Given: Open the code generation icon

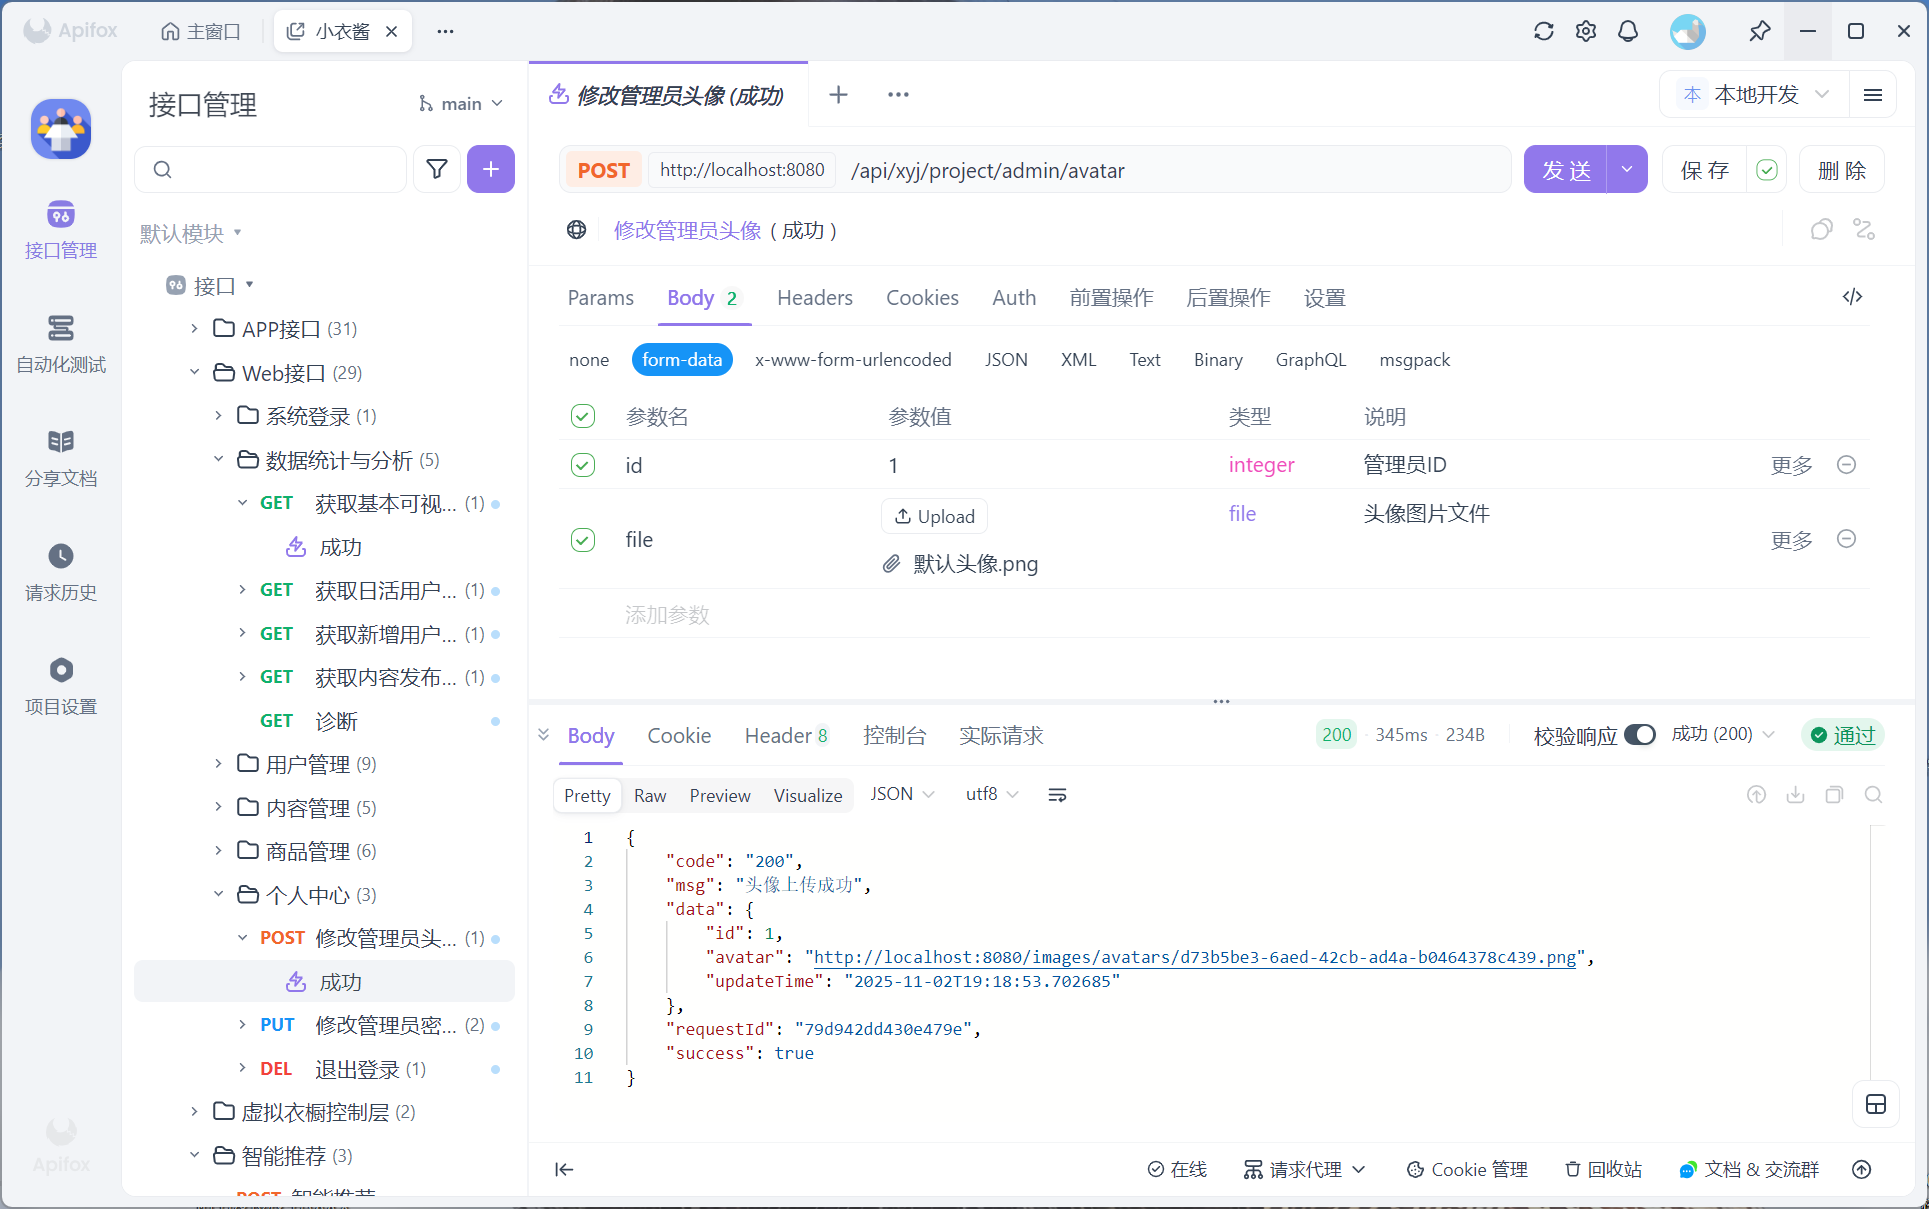Looking at the screenshot, I should coord(1852,297).
